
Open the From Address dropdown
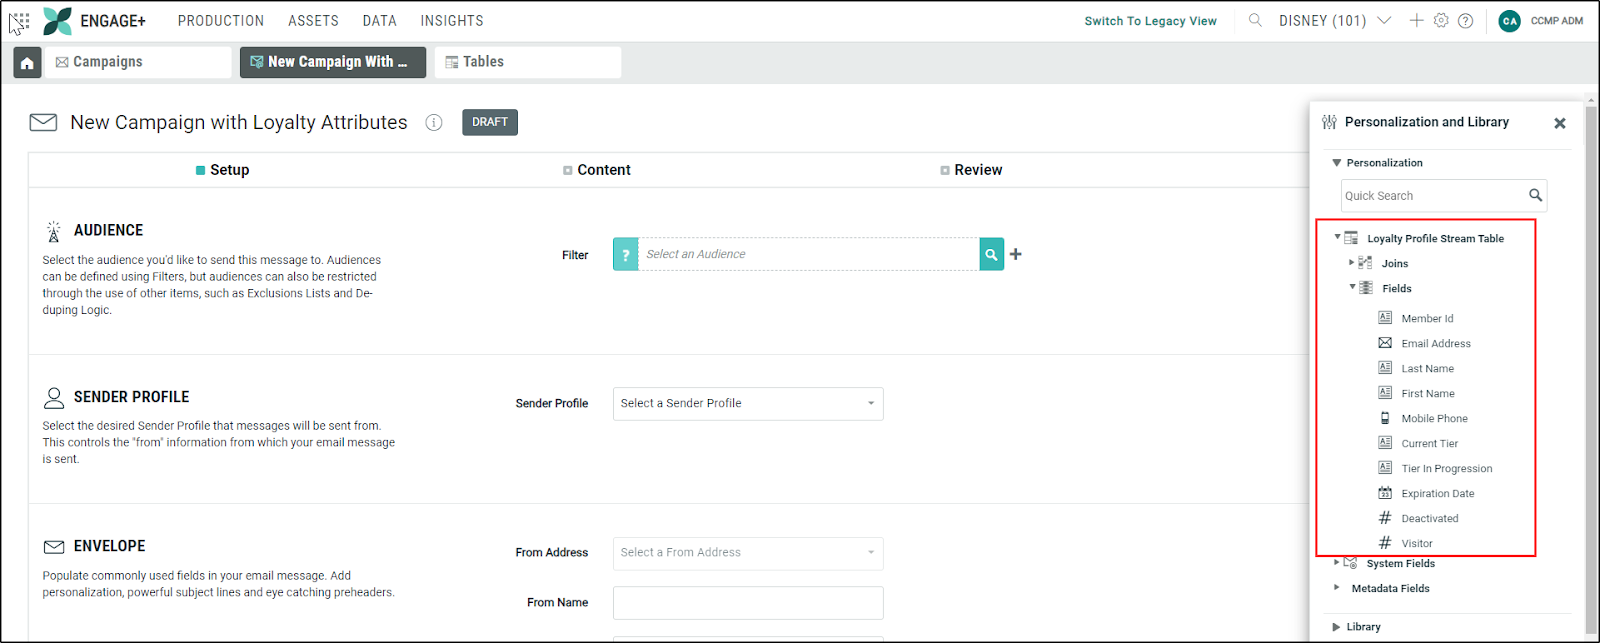747,552
